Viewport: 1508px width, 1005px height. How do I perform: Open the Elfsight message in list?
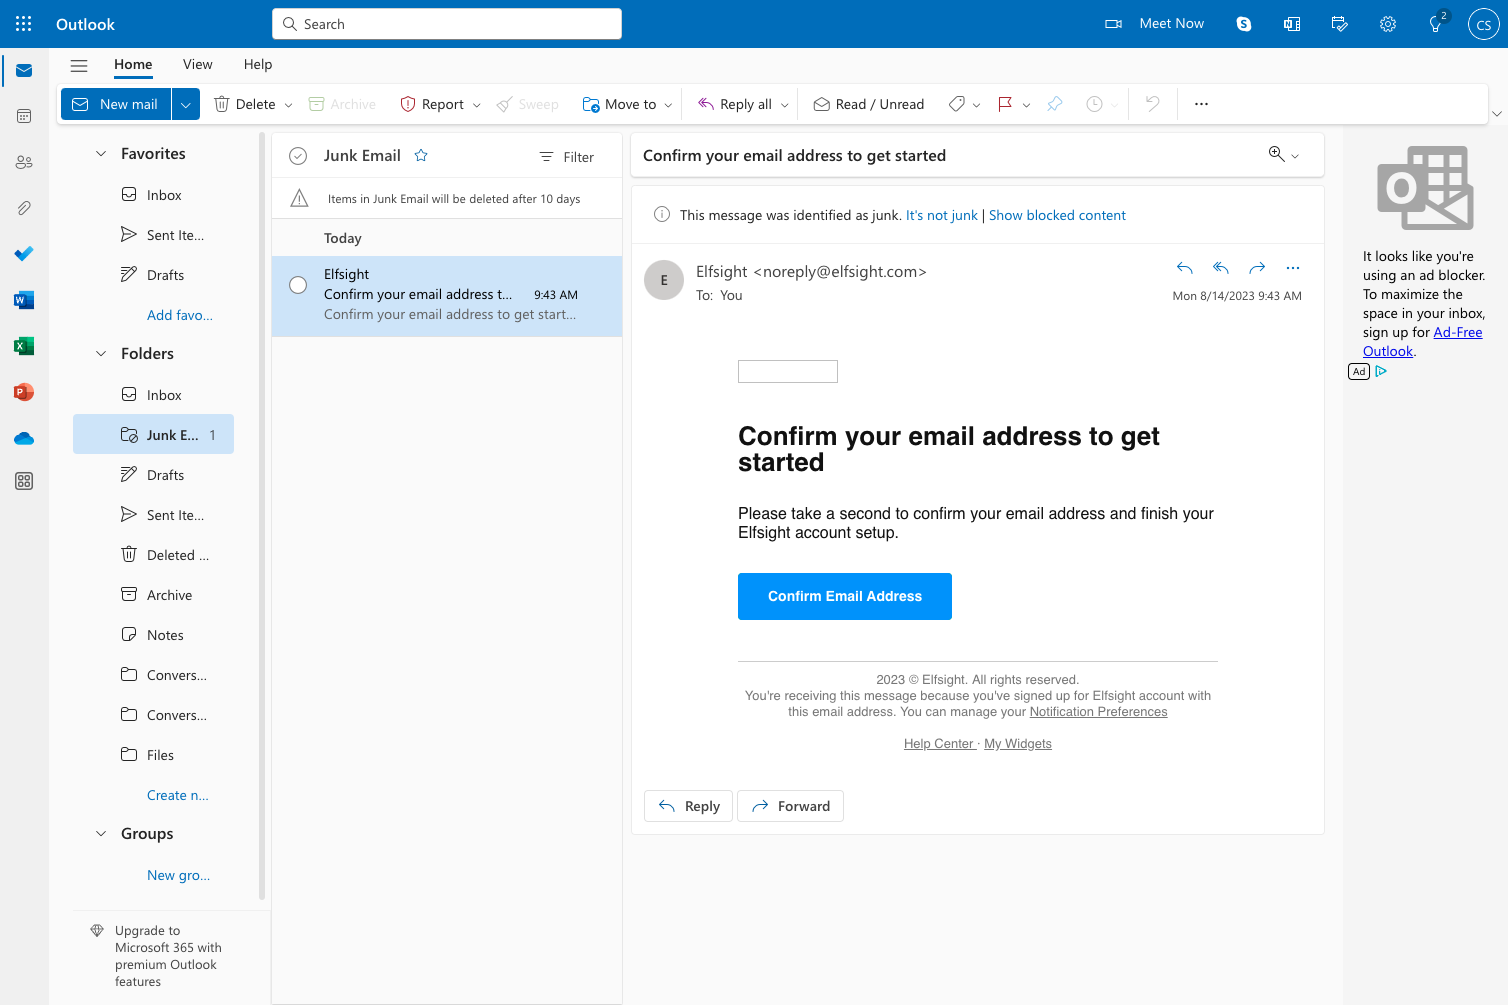click(x=447, y=296)
